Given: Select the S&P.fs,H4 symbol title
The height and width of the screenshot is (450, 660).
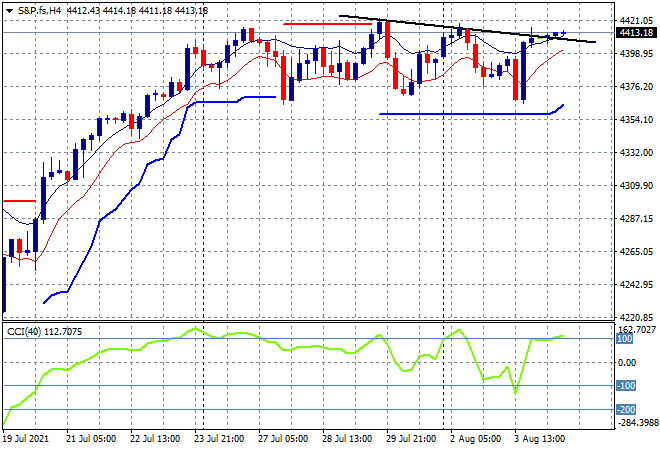Looking at the screenshot, I should pos(39,11).
